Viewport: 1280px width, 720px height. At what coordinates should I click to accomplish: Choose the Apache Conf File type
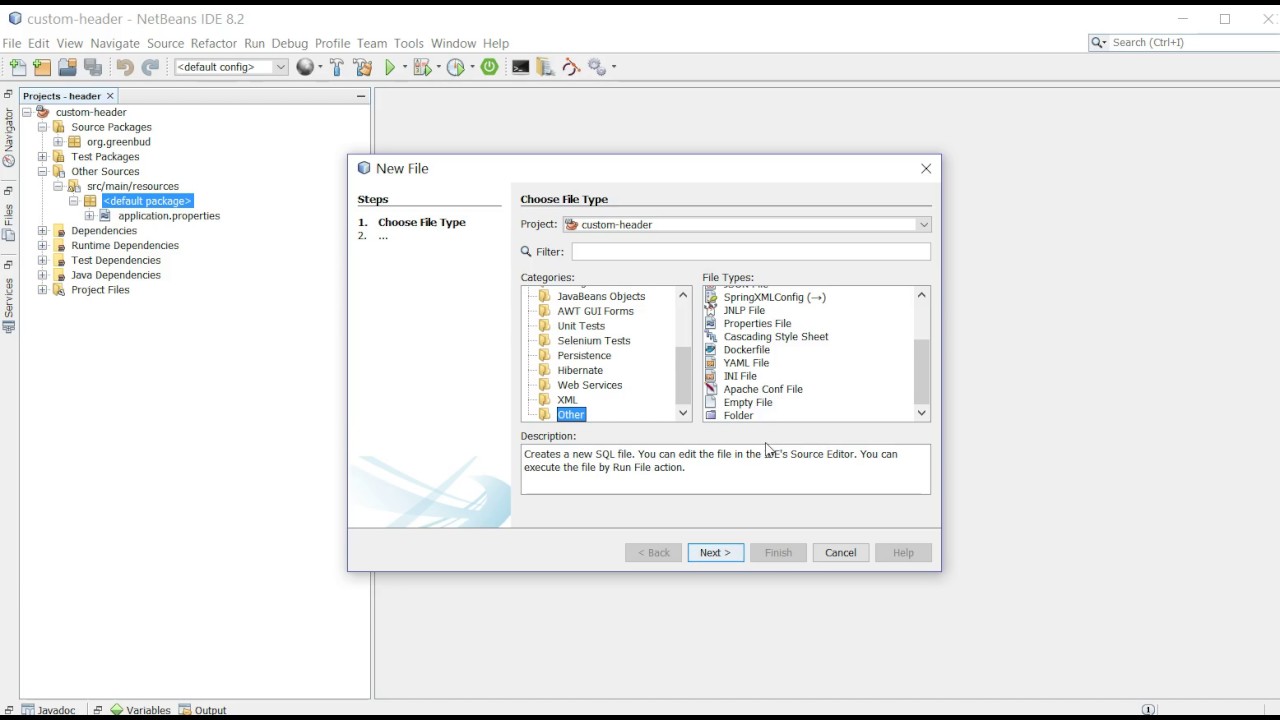762,389
